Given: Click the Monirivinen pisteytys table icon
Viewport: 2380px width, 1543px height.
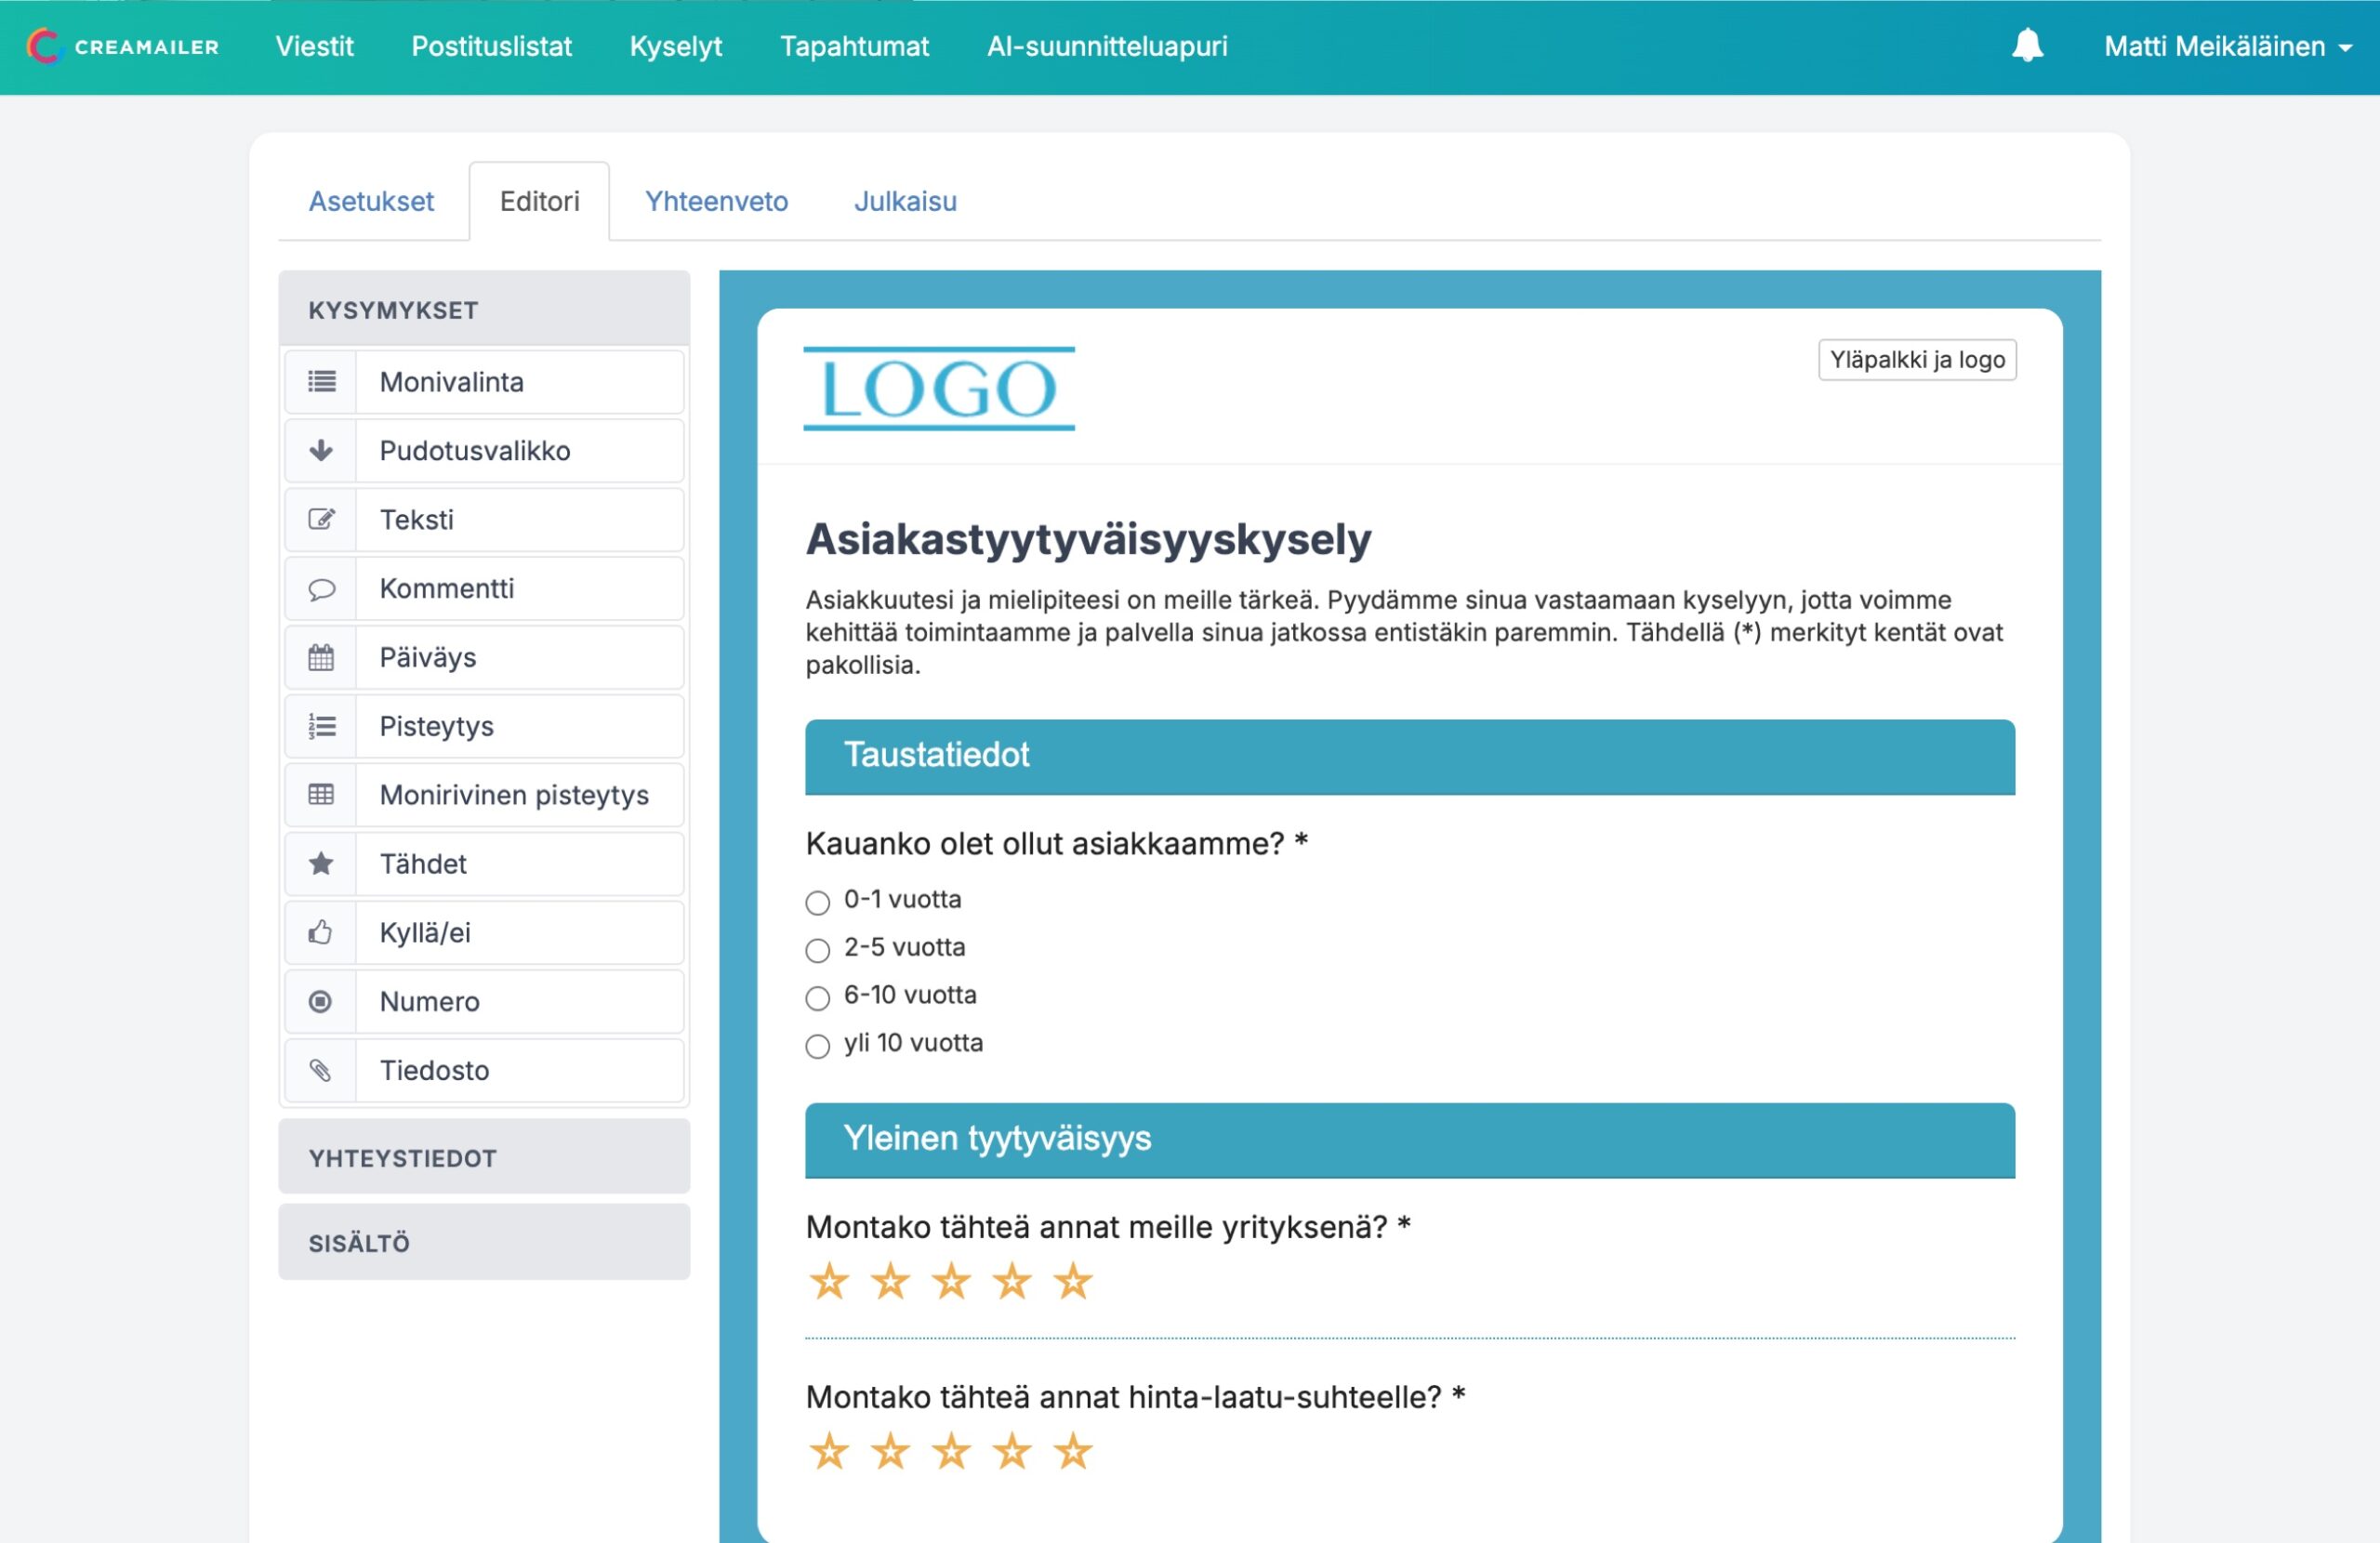Looking at the screenshot, I should 321,795.
